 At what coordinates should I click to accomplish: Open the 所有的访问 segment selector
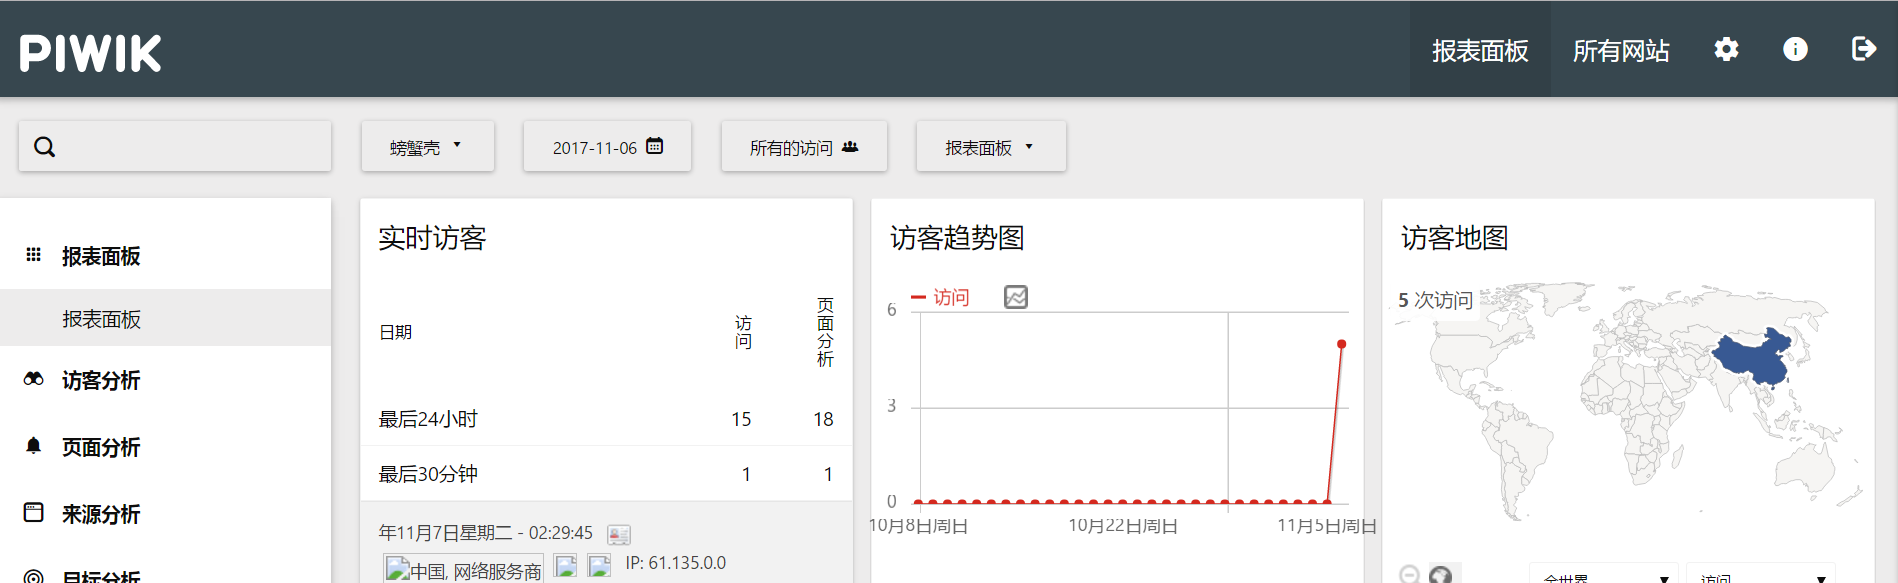click(804, 147)
